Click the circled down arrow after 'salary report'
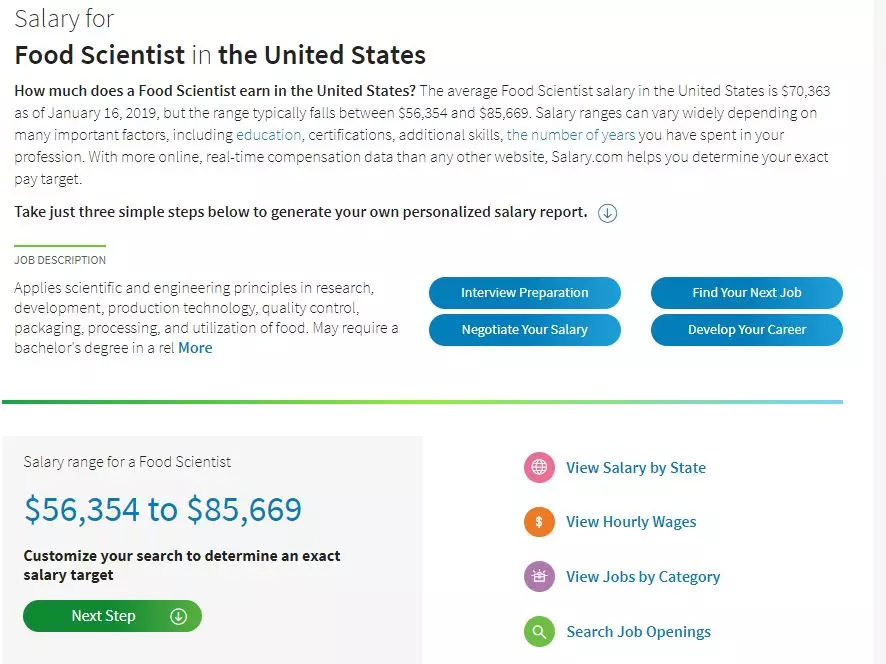Screen dimensions: 886x664 tap(607, 213)
